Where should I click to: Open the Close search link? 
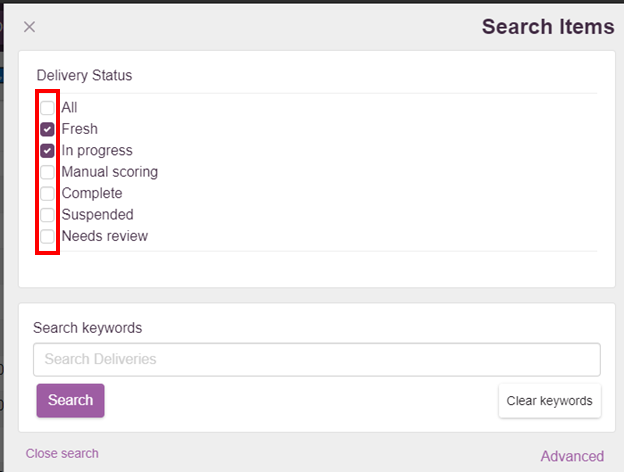click(x=62, y=454)
